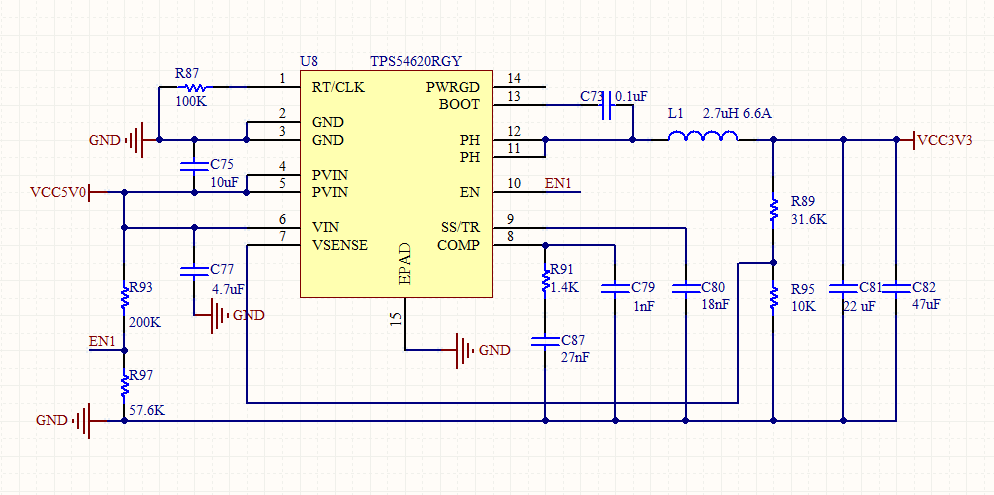This screenshot has width=994, height=495.
Task: Click pin number 14 on PWRGD
Action: tap(515, 79)
